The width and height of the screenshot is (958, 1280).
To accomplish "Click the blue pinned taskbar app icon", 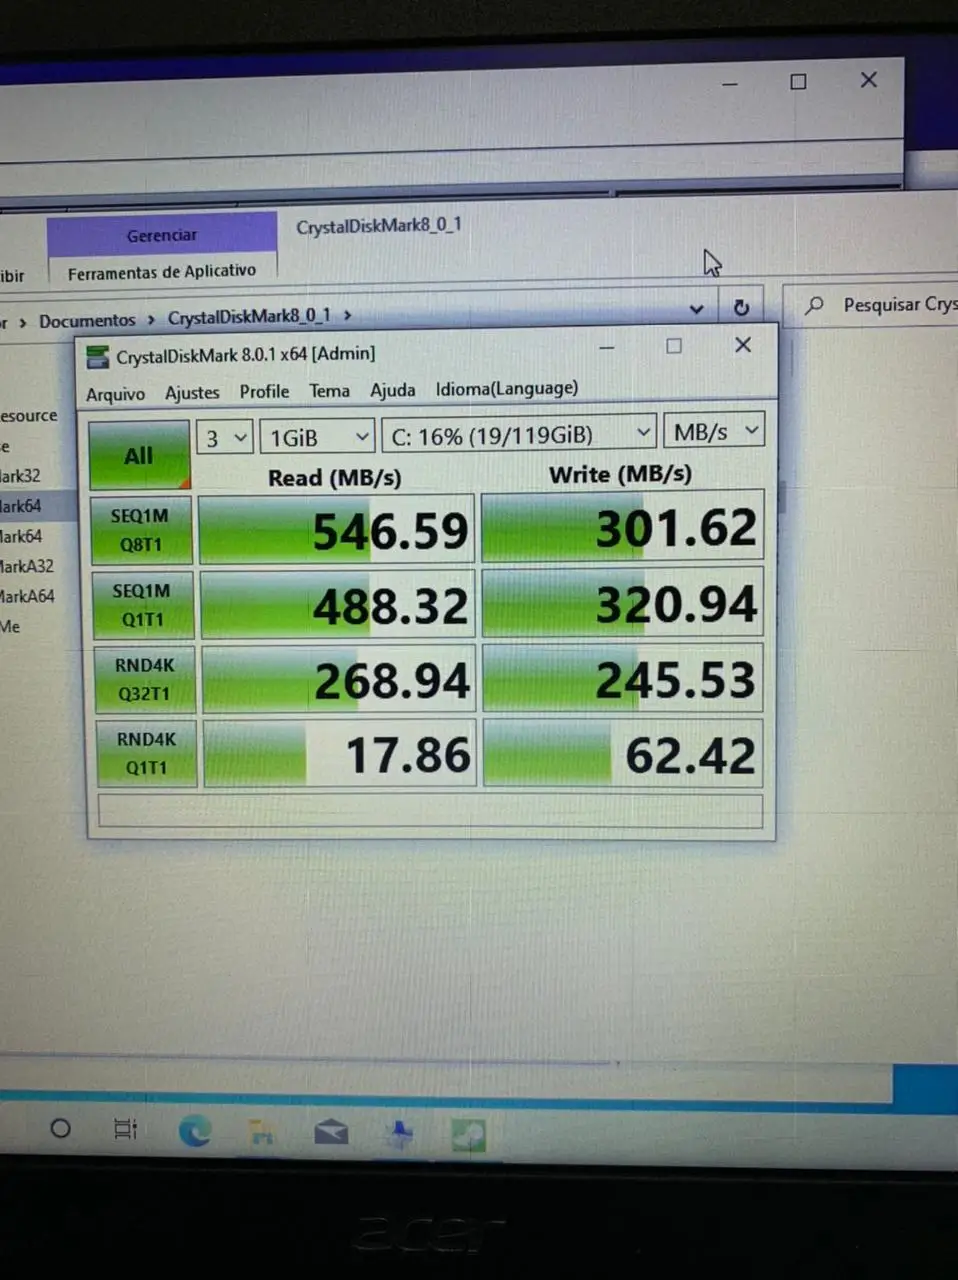I will [x=400, y=1134].
